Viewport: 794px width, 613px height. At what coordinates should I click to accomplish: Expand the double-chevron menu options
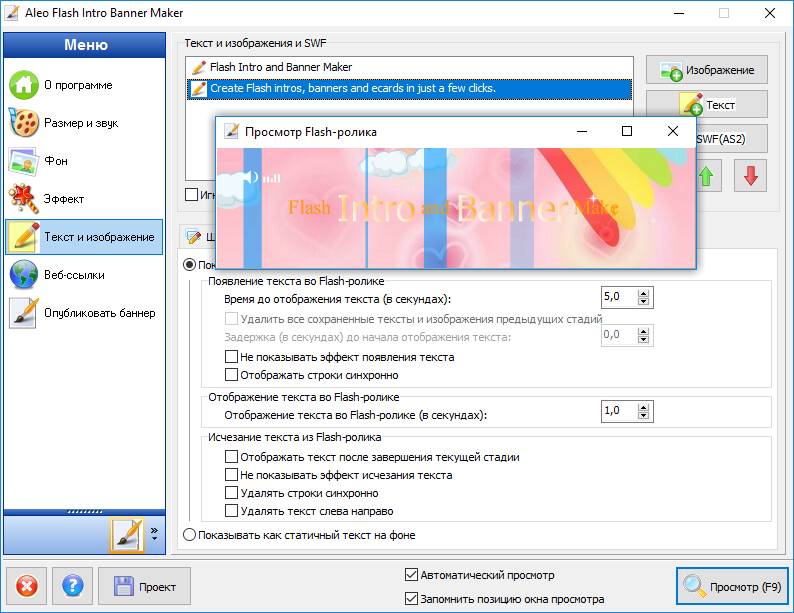coord(154,533)
